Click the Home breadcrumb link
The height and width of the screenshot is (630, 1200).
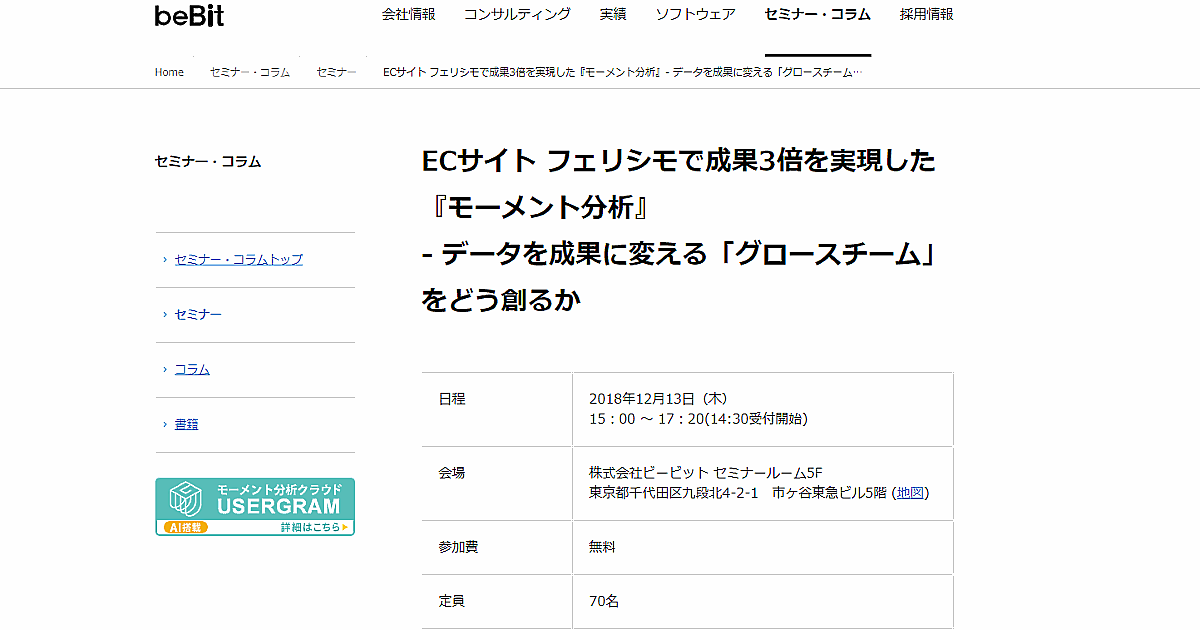tap(169, 72)
